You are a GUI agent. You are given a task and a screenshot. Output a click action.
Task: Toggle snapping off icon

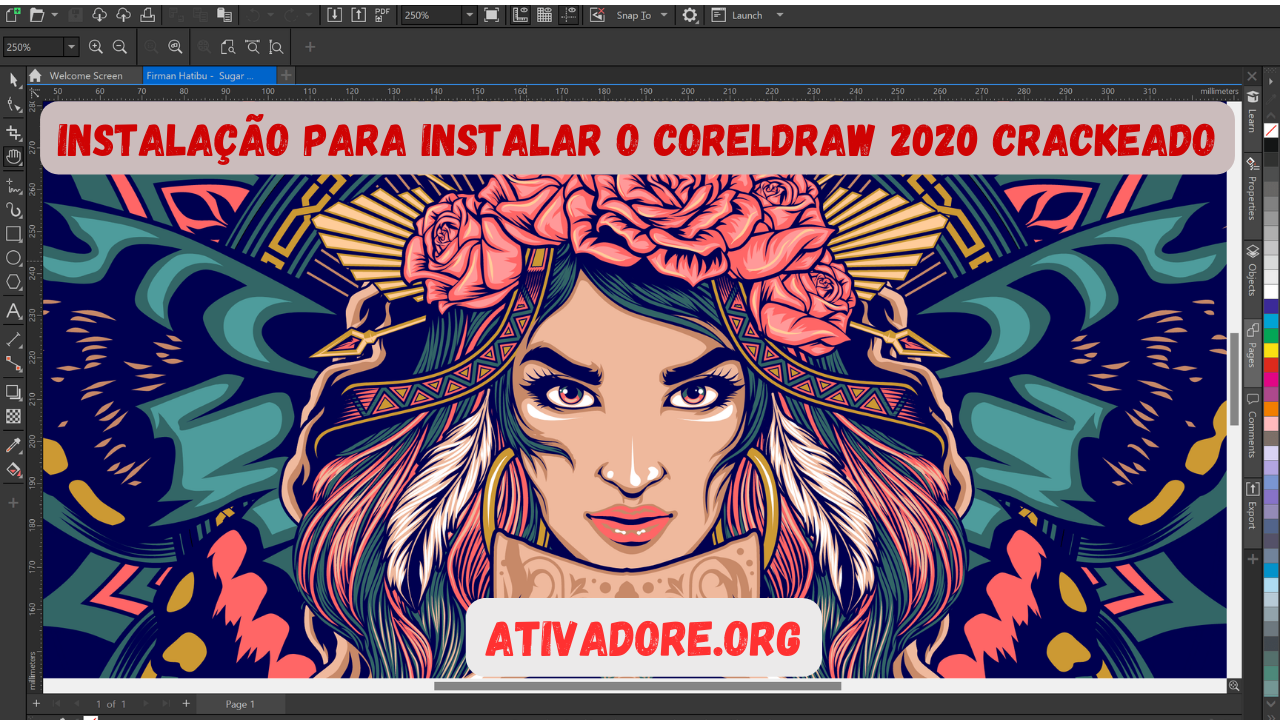coord(597,15)
